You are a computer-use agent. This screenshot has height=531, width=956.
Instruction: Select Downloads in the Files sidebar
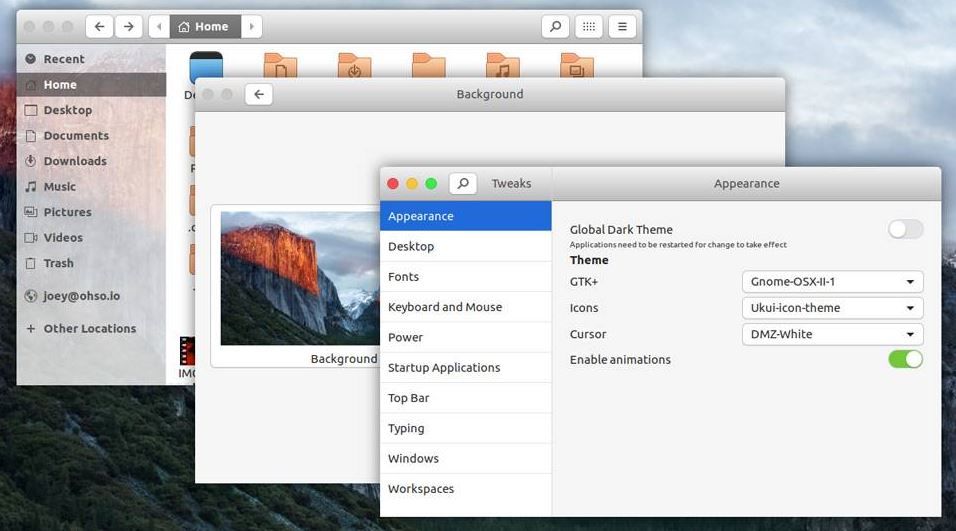[x=75, y=161]
